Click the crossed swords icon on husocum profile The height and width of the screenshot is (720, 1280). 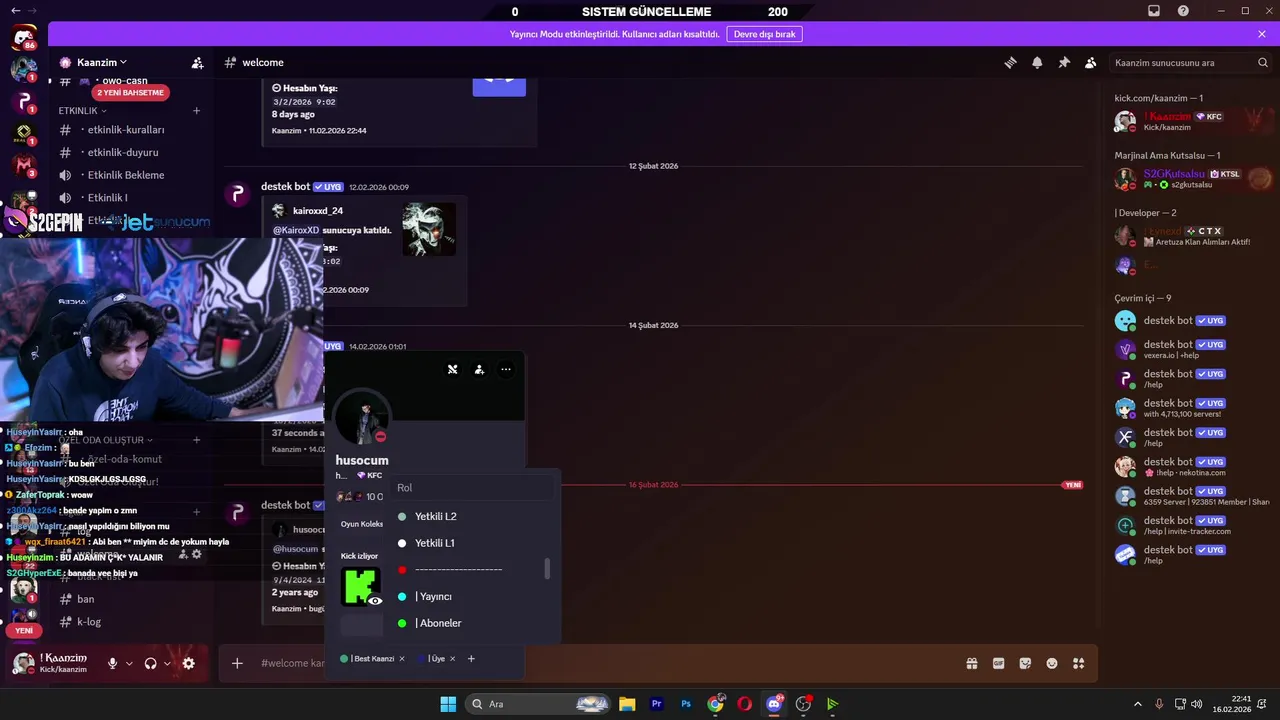452,369
